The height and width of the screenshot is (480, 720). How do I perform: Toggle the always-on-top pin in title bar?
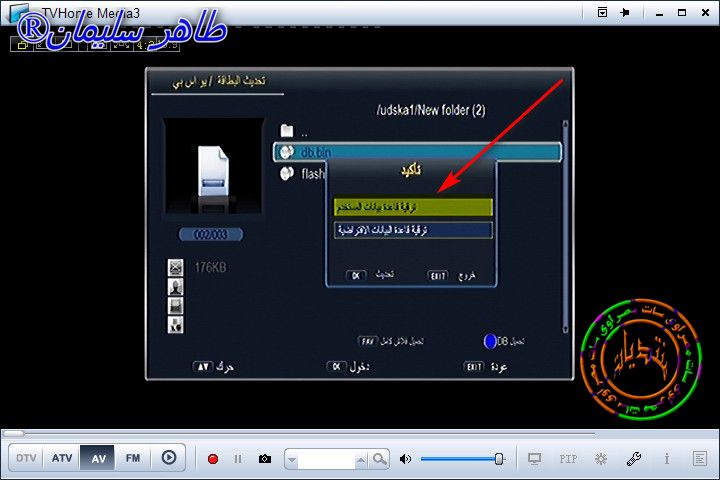click(624, 12)
